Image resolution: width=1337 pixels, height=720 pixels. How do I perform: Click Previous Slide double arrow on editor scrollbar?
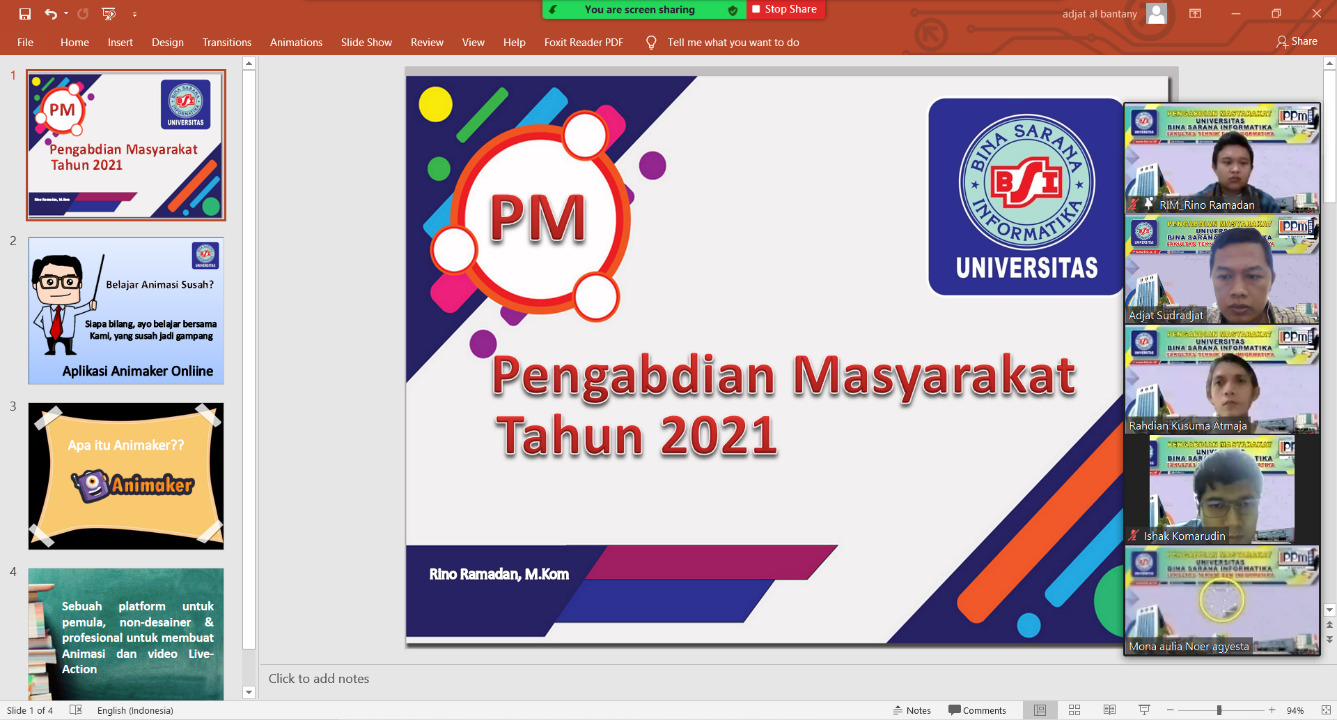coord(1330,625)
